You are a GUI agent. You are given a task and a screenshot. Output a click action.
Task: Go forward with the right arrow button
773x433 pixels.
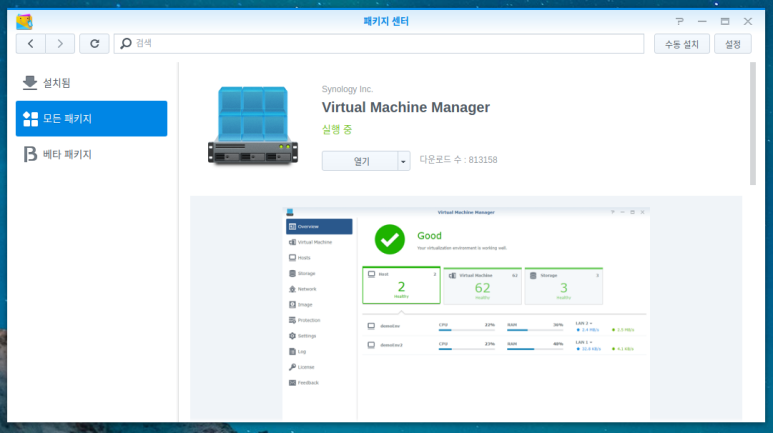tap(60, 44)
